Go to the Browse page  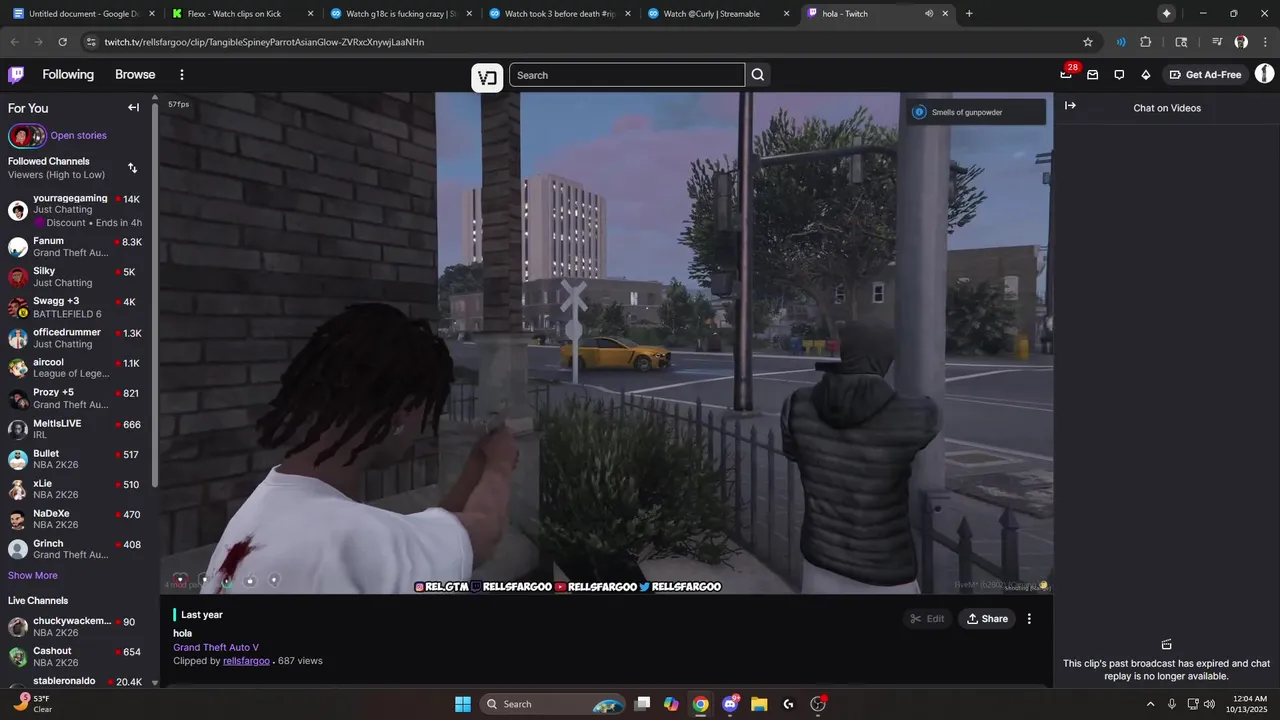(x=135, y=75)
